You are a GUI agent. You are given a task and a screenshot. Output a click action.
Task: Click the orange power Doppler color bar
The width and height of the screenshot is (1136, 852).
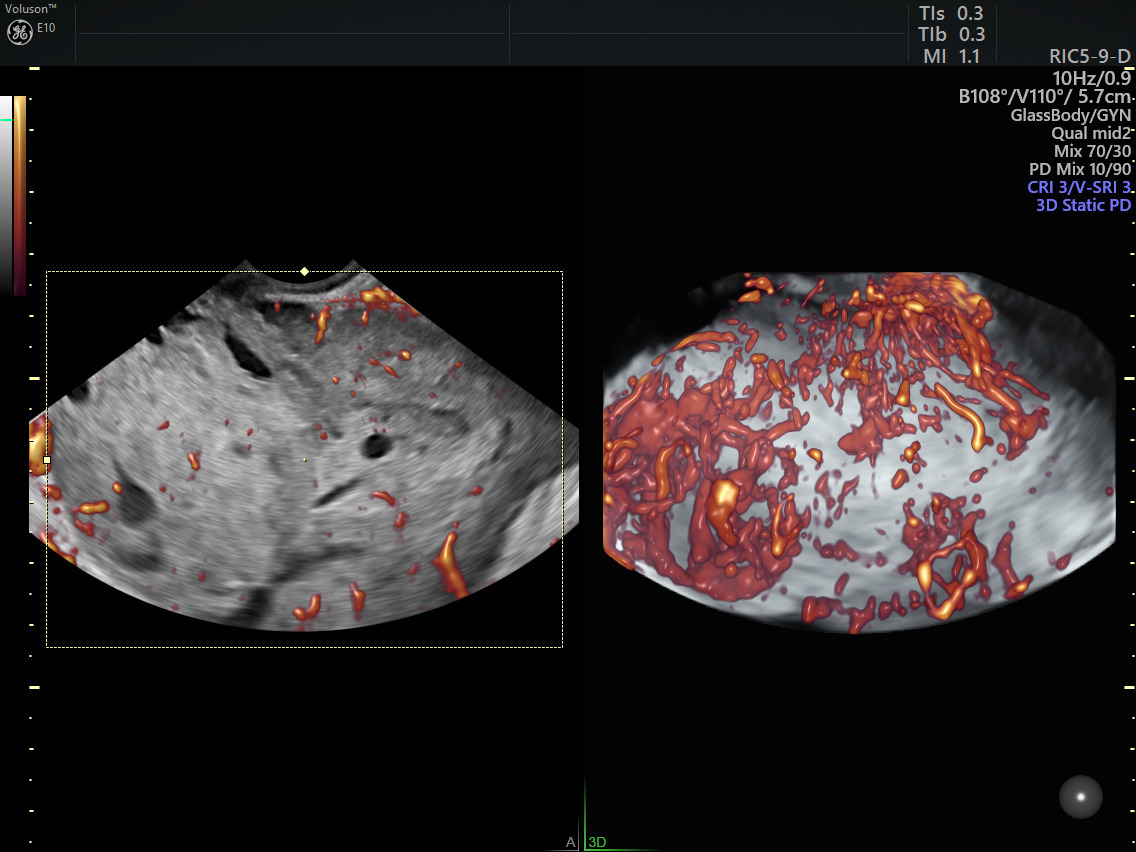[x=20, y=195]
